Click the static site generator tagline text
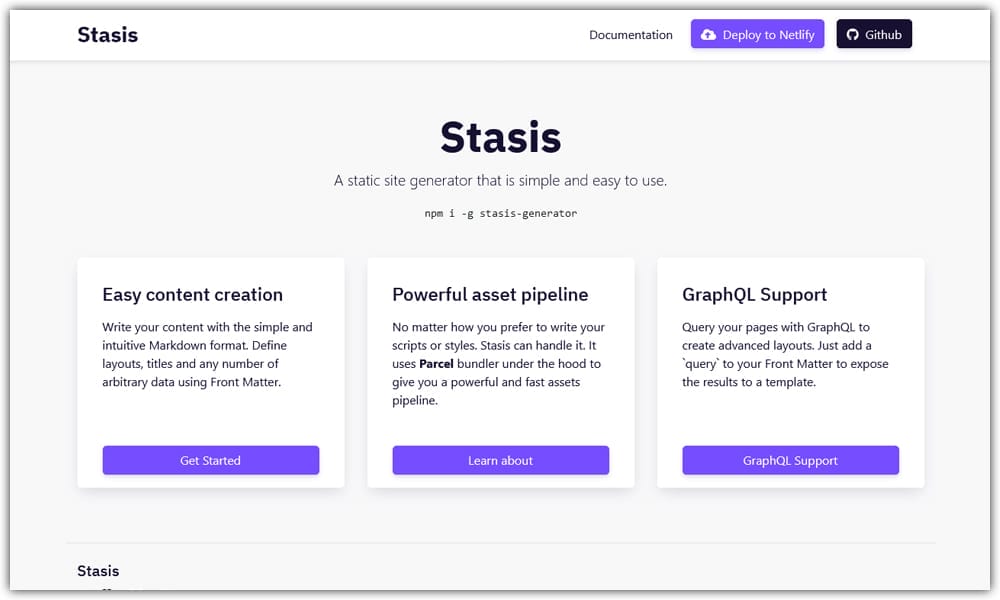 click(500, 181)
